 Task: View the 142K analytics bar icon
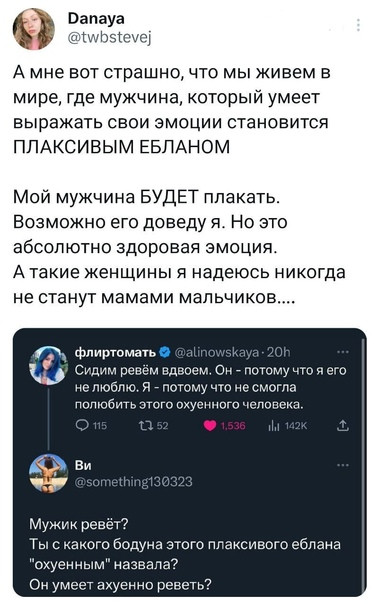(273, 426)
